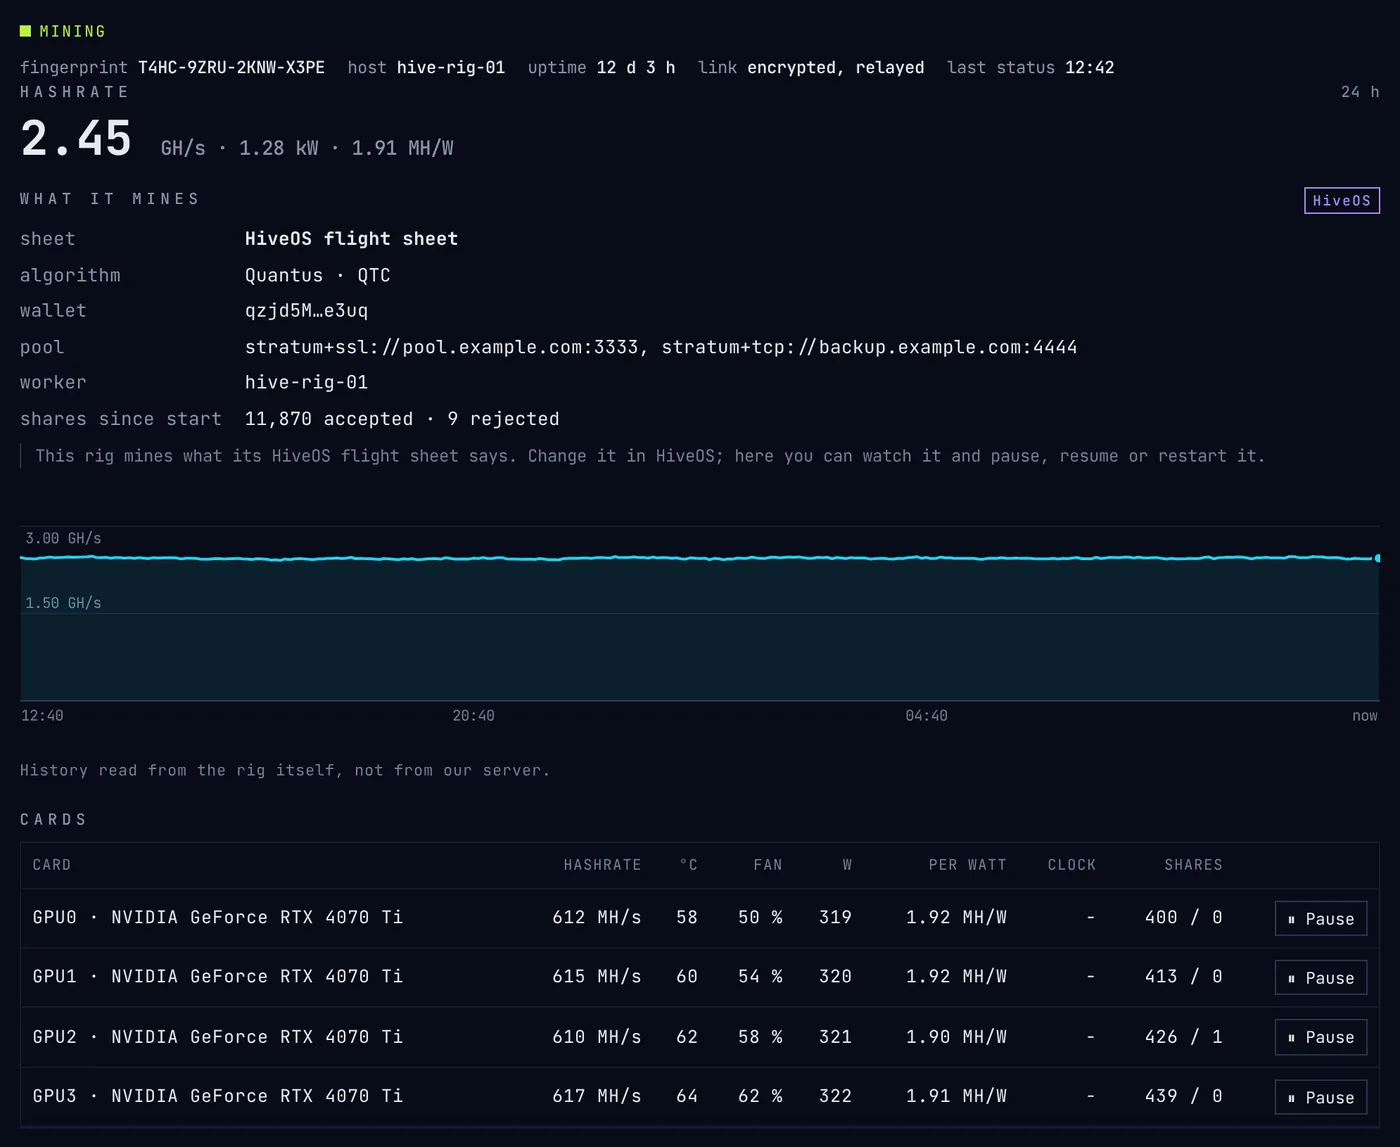Pause GPU3 card
The height and width of the screenshot is (1147, 1400).
[1321, 1097]
